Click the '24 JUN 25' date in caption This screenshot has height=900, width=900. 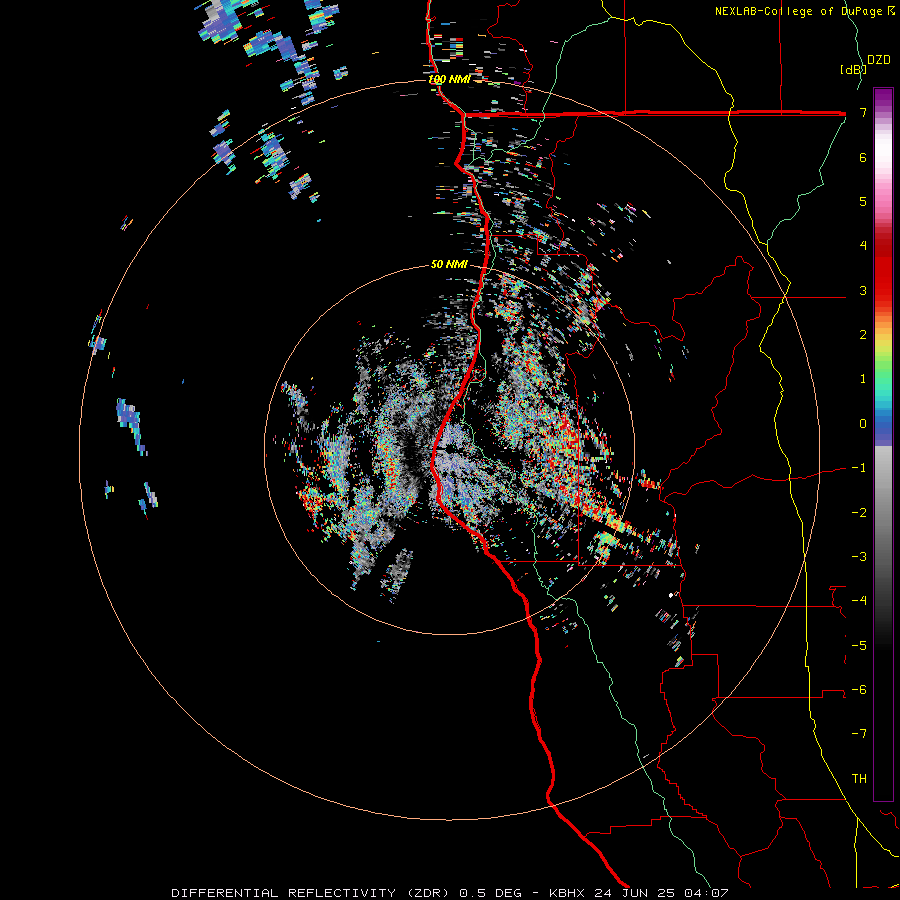tap(636, 893)
